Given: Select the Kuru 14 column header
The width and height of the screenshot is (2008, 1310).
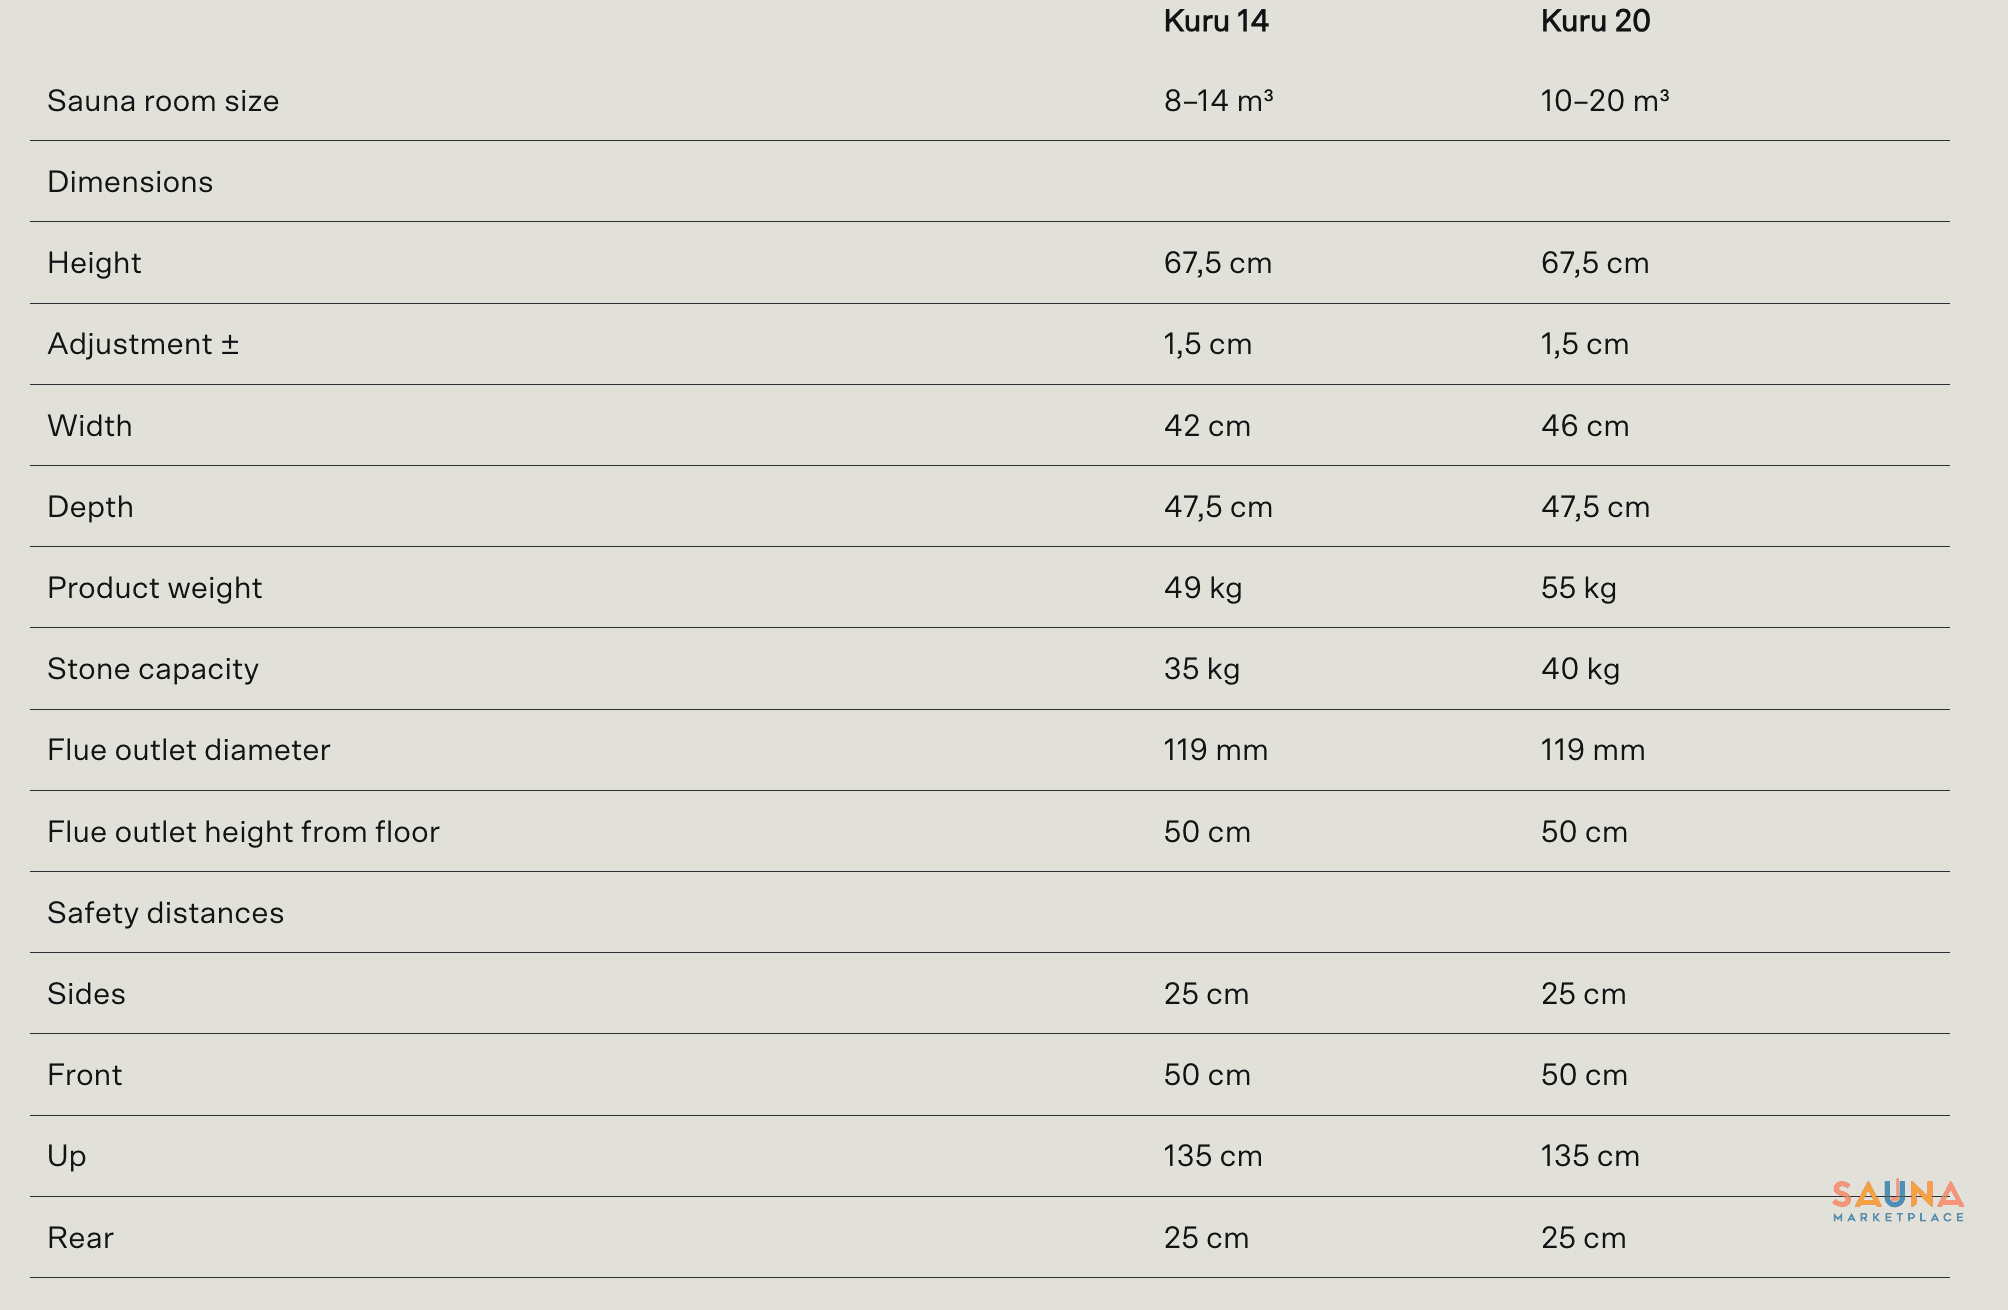Looking at the screenshot, I should 1216,21.
